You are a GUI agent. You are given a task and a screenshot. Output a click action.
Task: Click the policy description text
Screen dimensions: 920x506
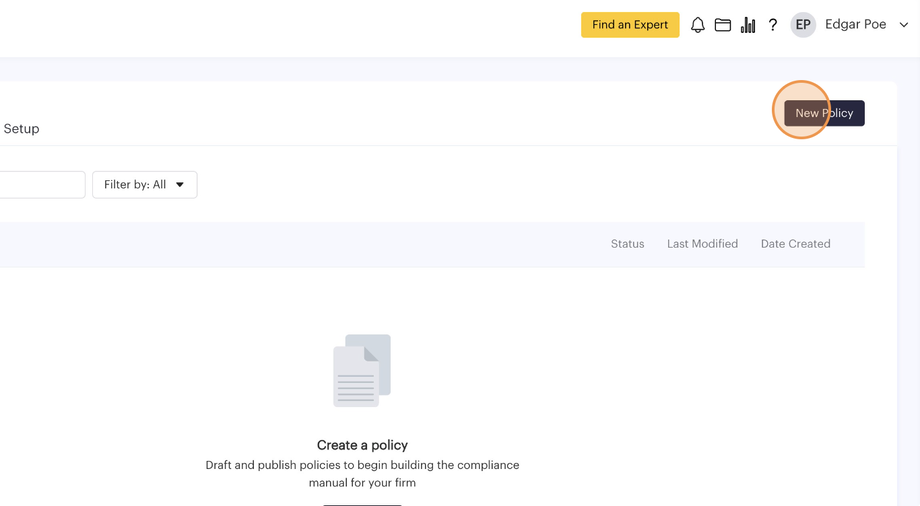[x=362, y=474]
